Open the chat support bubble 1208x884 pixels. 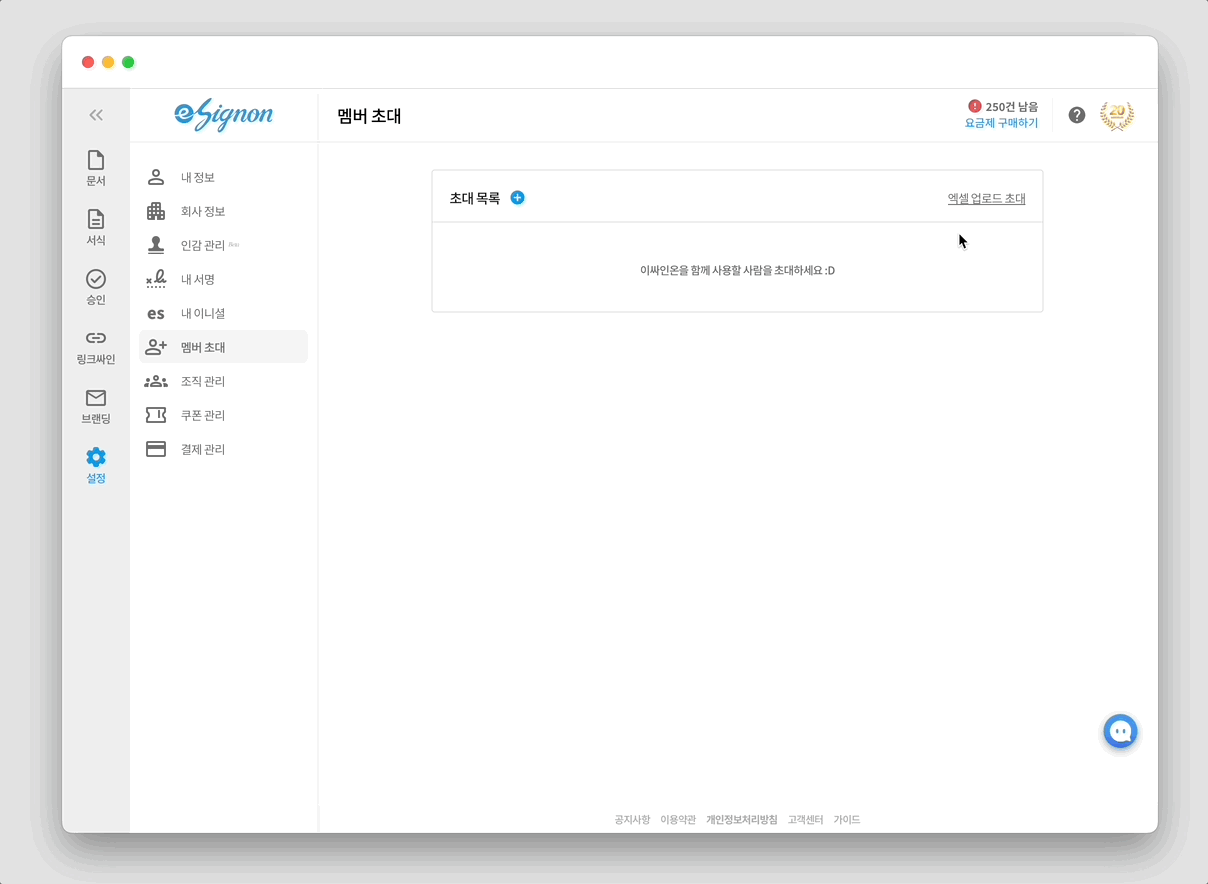(x=1120, y=731)
